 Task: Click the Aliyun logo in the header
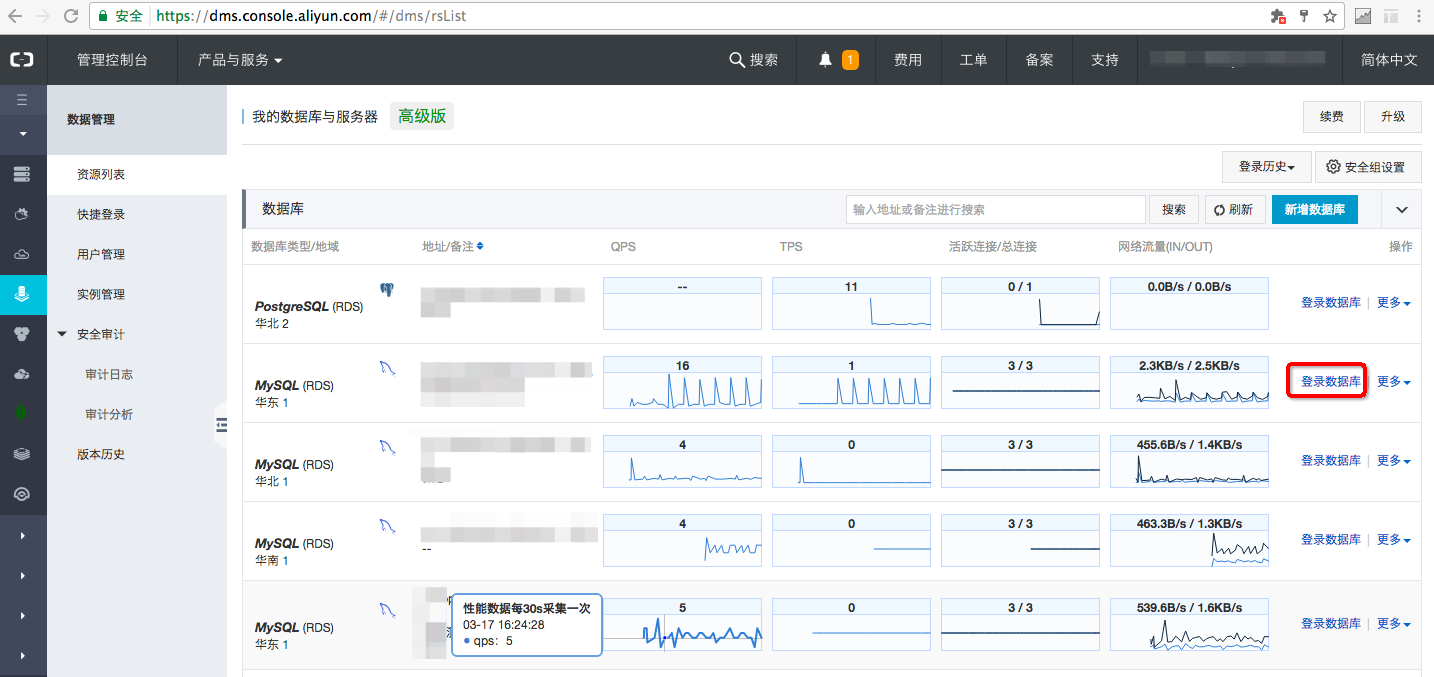pyautogui.click(x=22, y=60)
